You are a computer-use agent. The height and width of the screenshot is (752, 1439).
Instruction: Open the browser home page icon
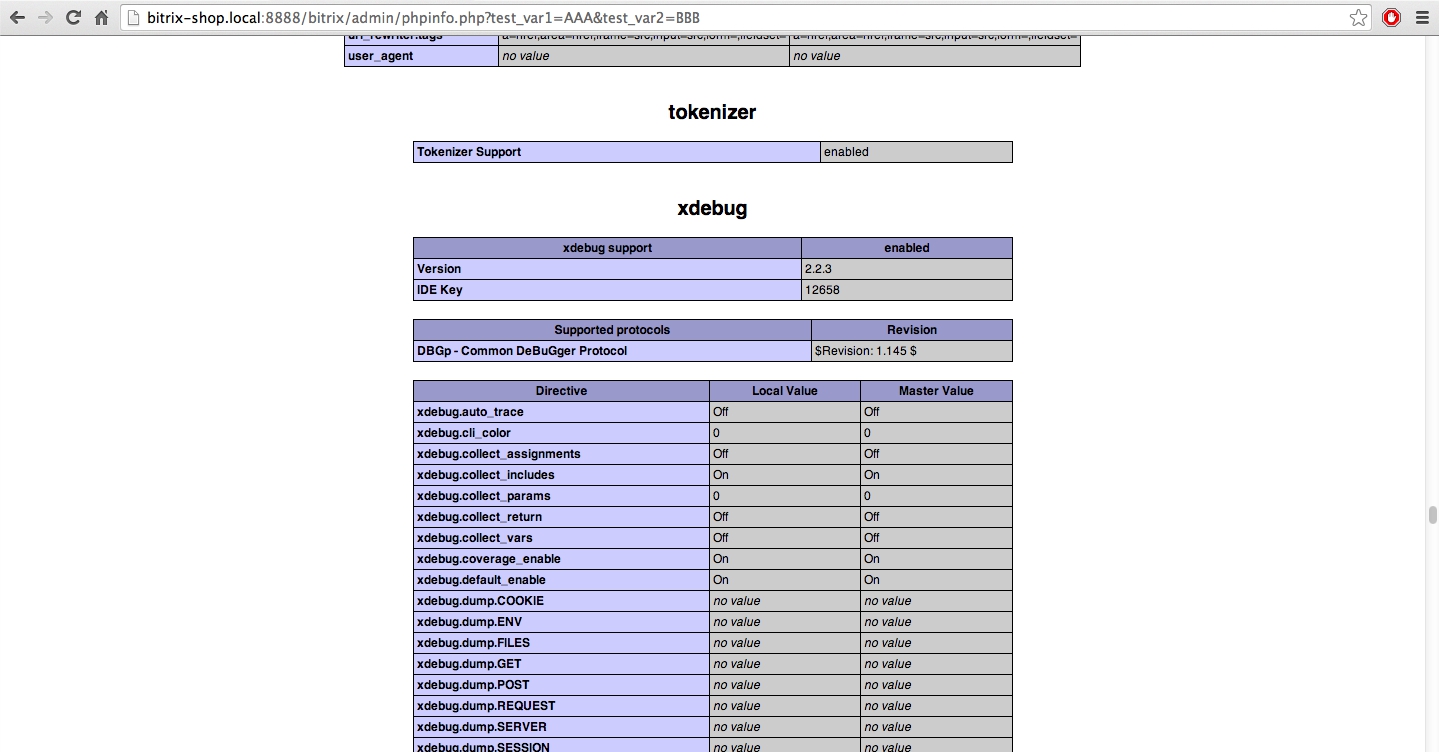pos(101,17)
